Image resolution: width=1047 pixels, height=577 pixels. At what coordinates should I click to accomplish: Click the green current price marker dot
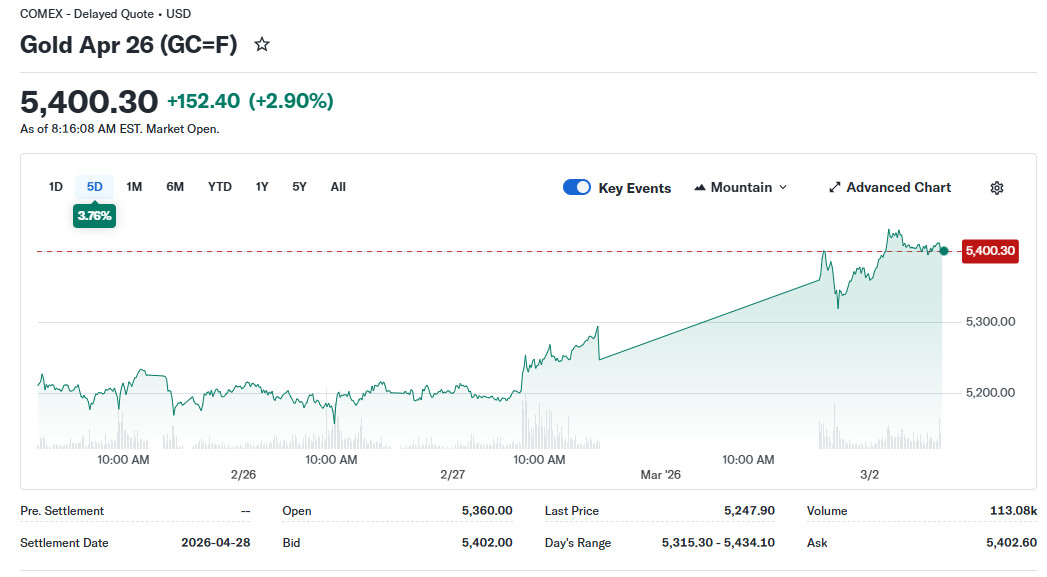[x=944, y=251]
